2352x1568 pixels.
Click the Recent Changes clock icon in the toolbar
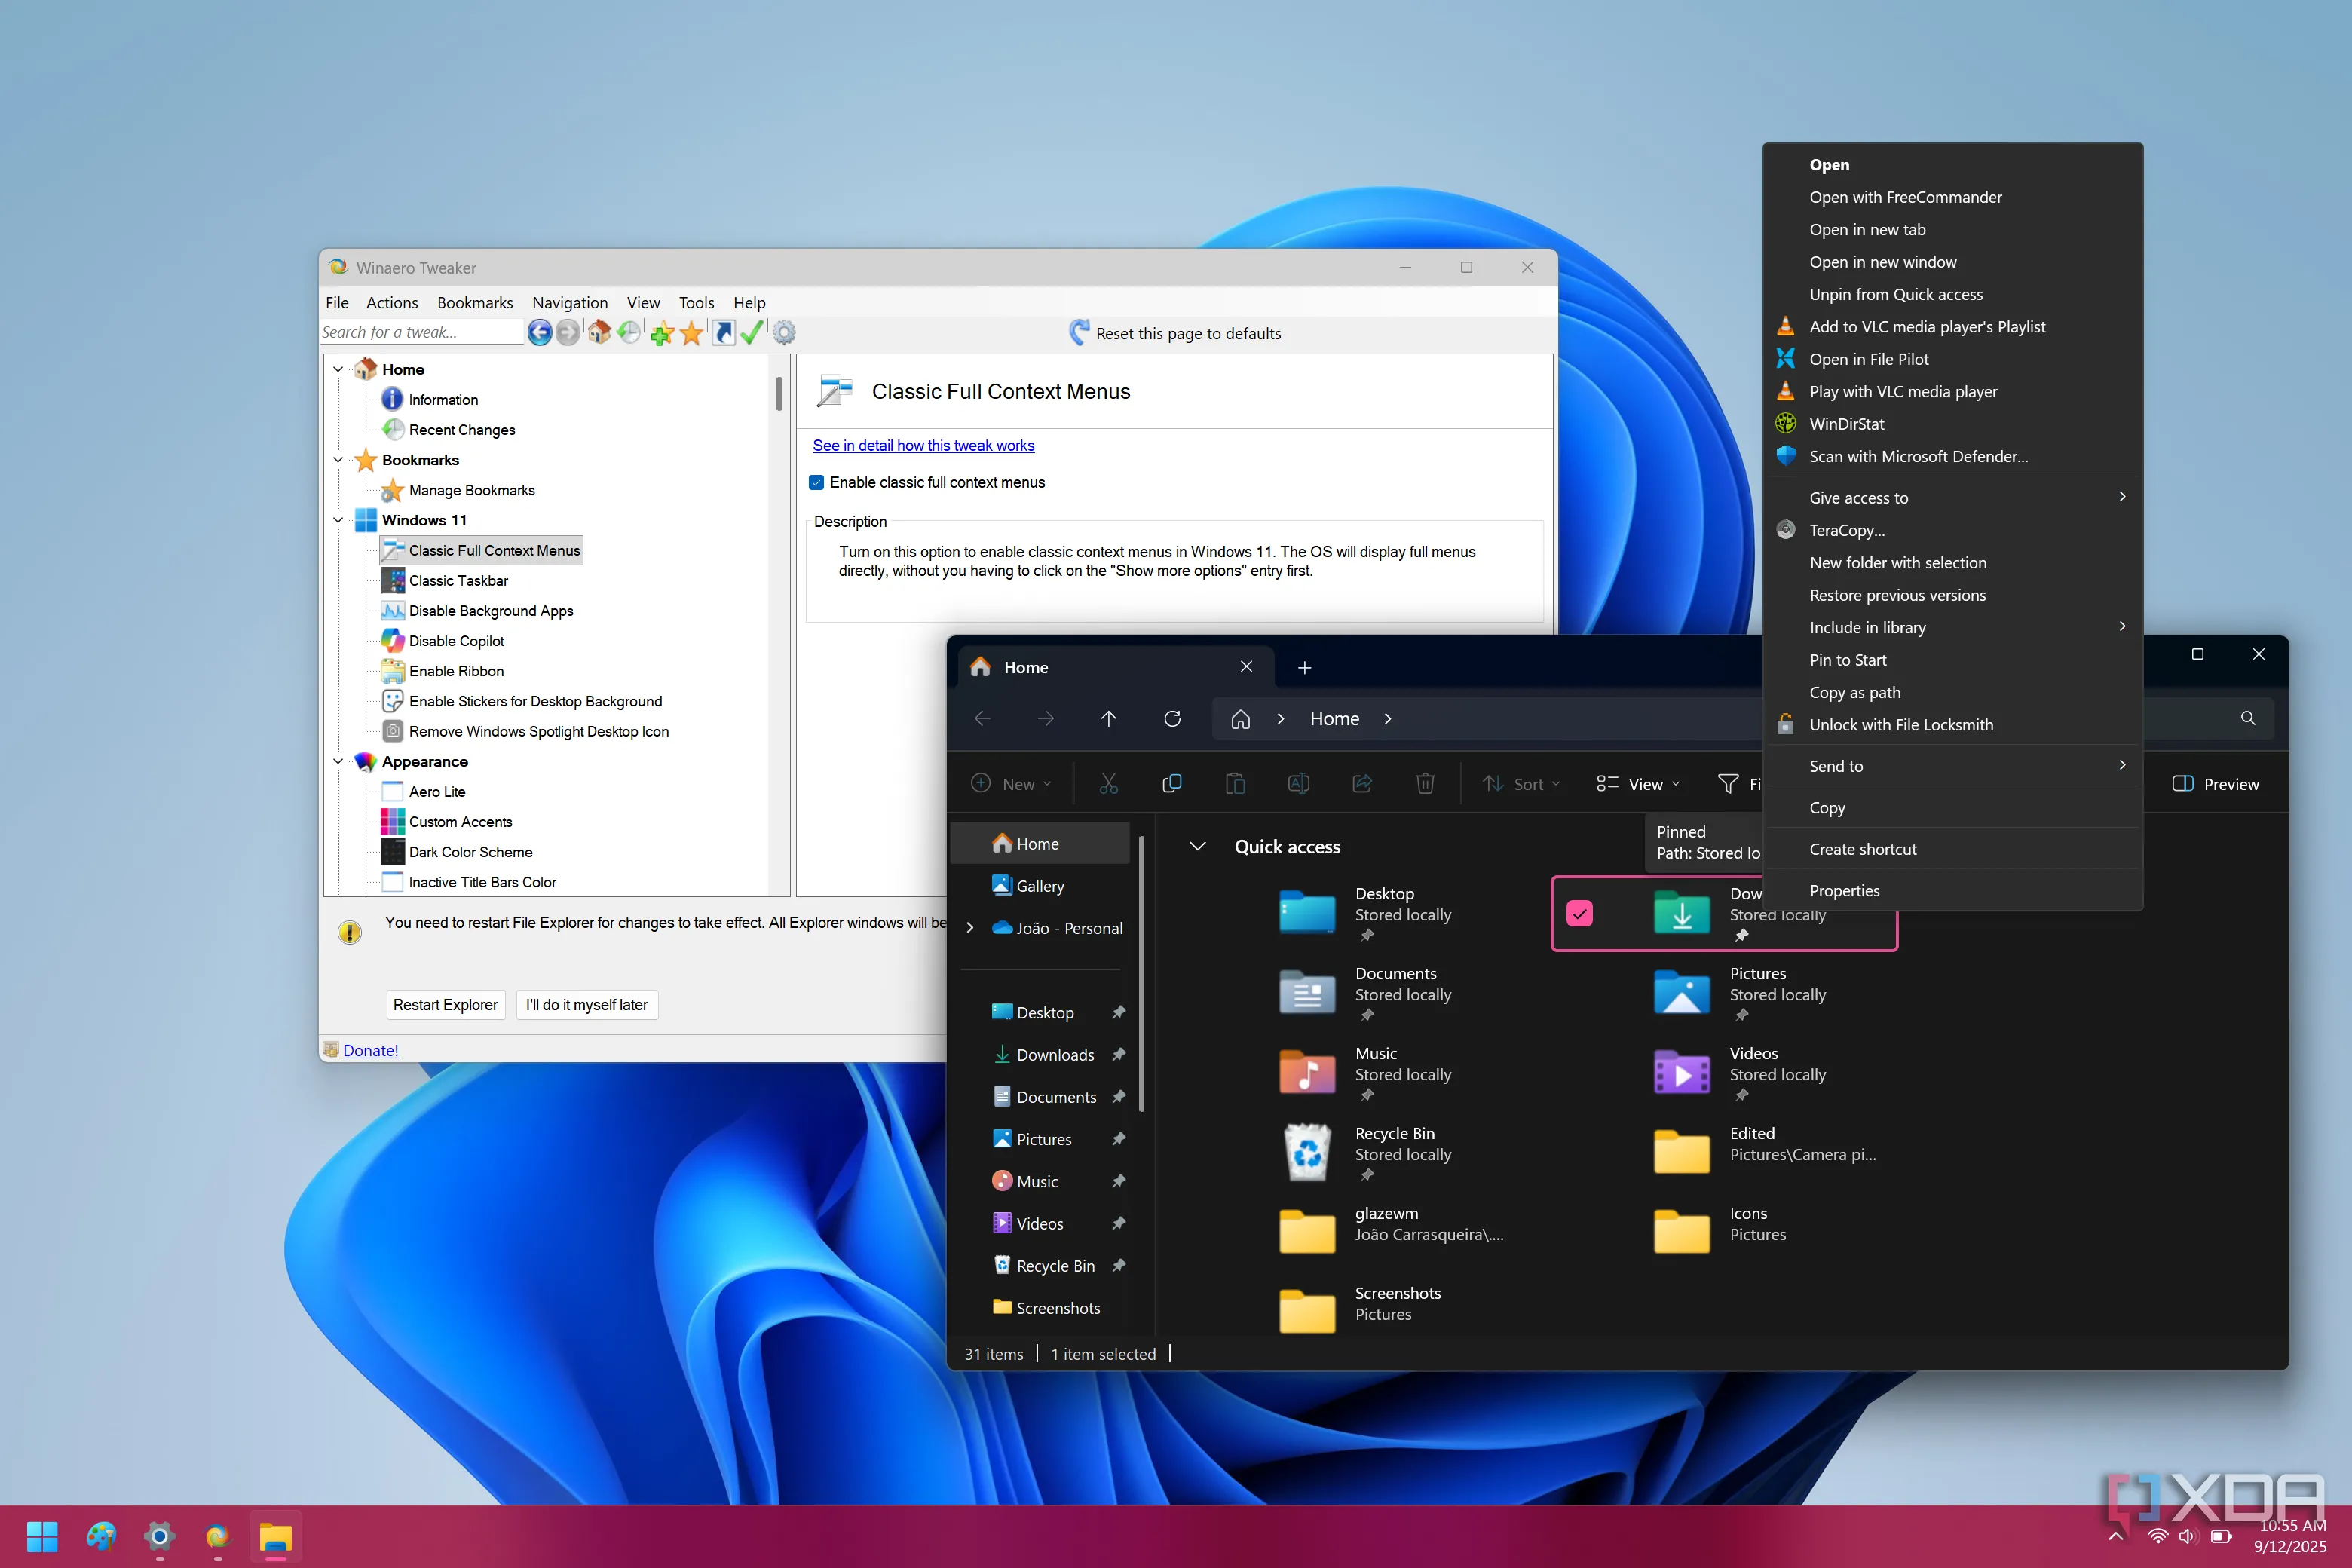(629, 333)
